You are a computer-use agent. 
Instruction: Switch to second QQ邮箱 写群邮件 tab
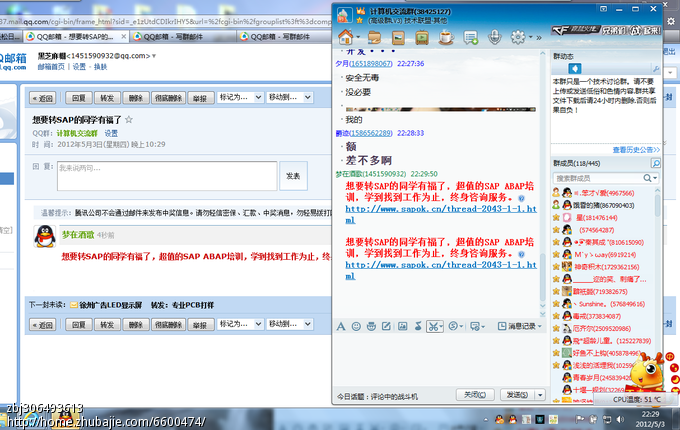click(x=184, y=37)
